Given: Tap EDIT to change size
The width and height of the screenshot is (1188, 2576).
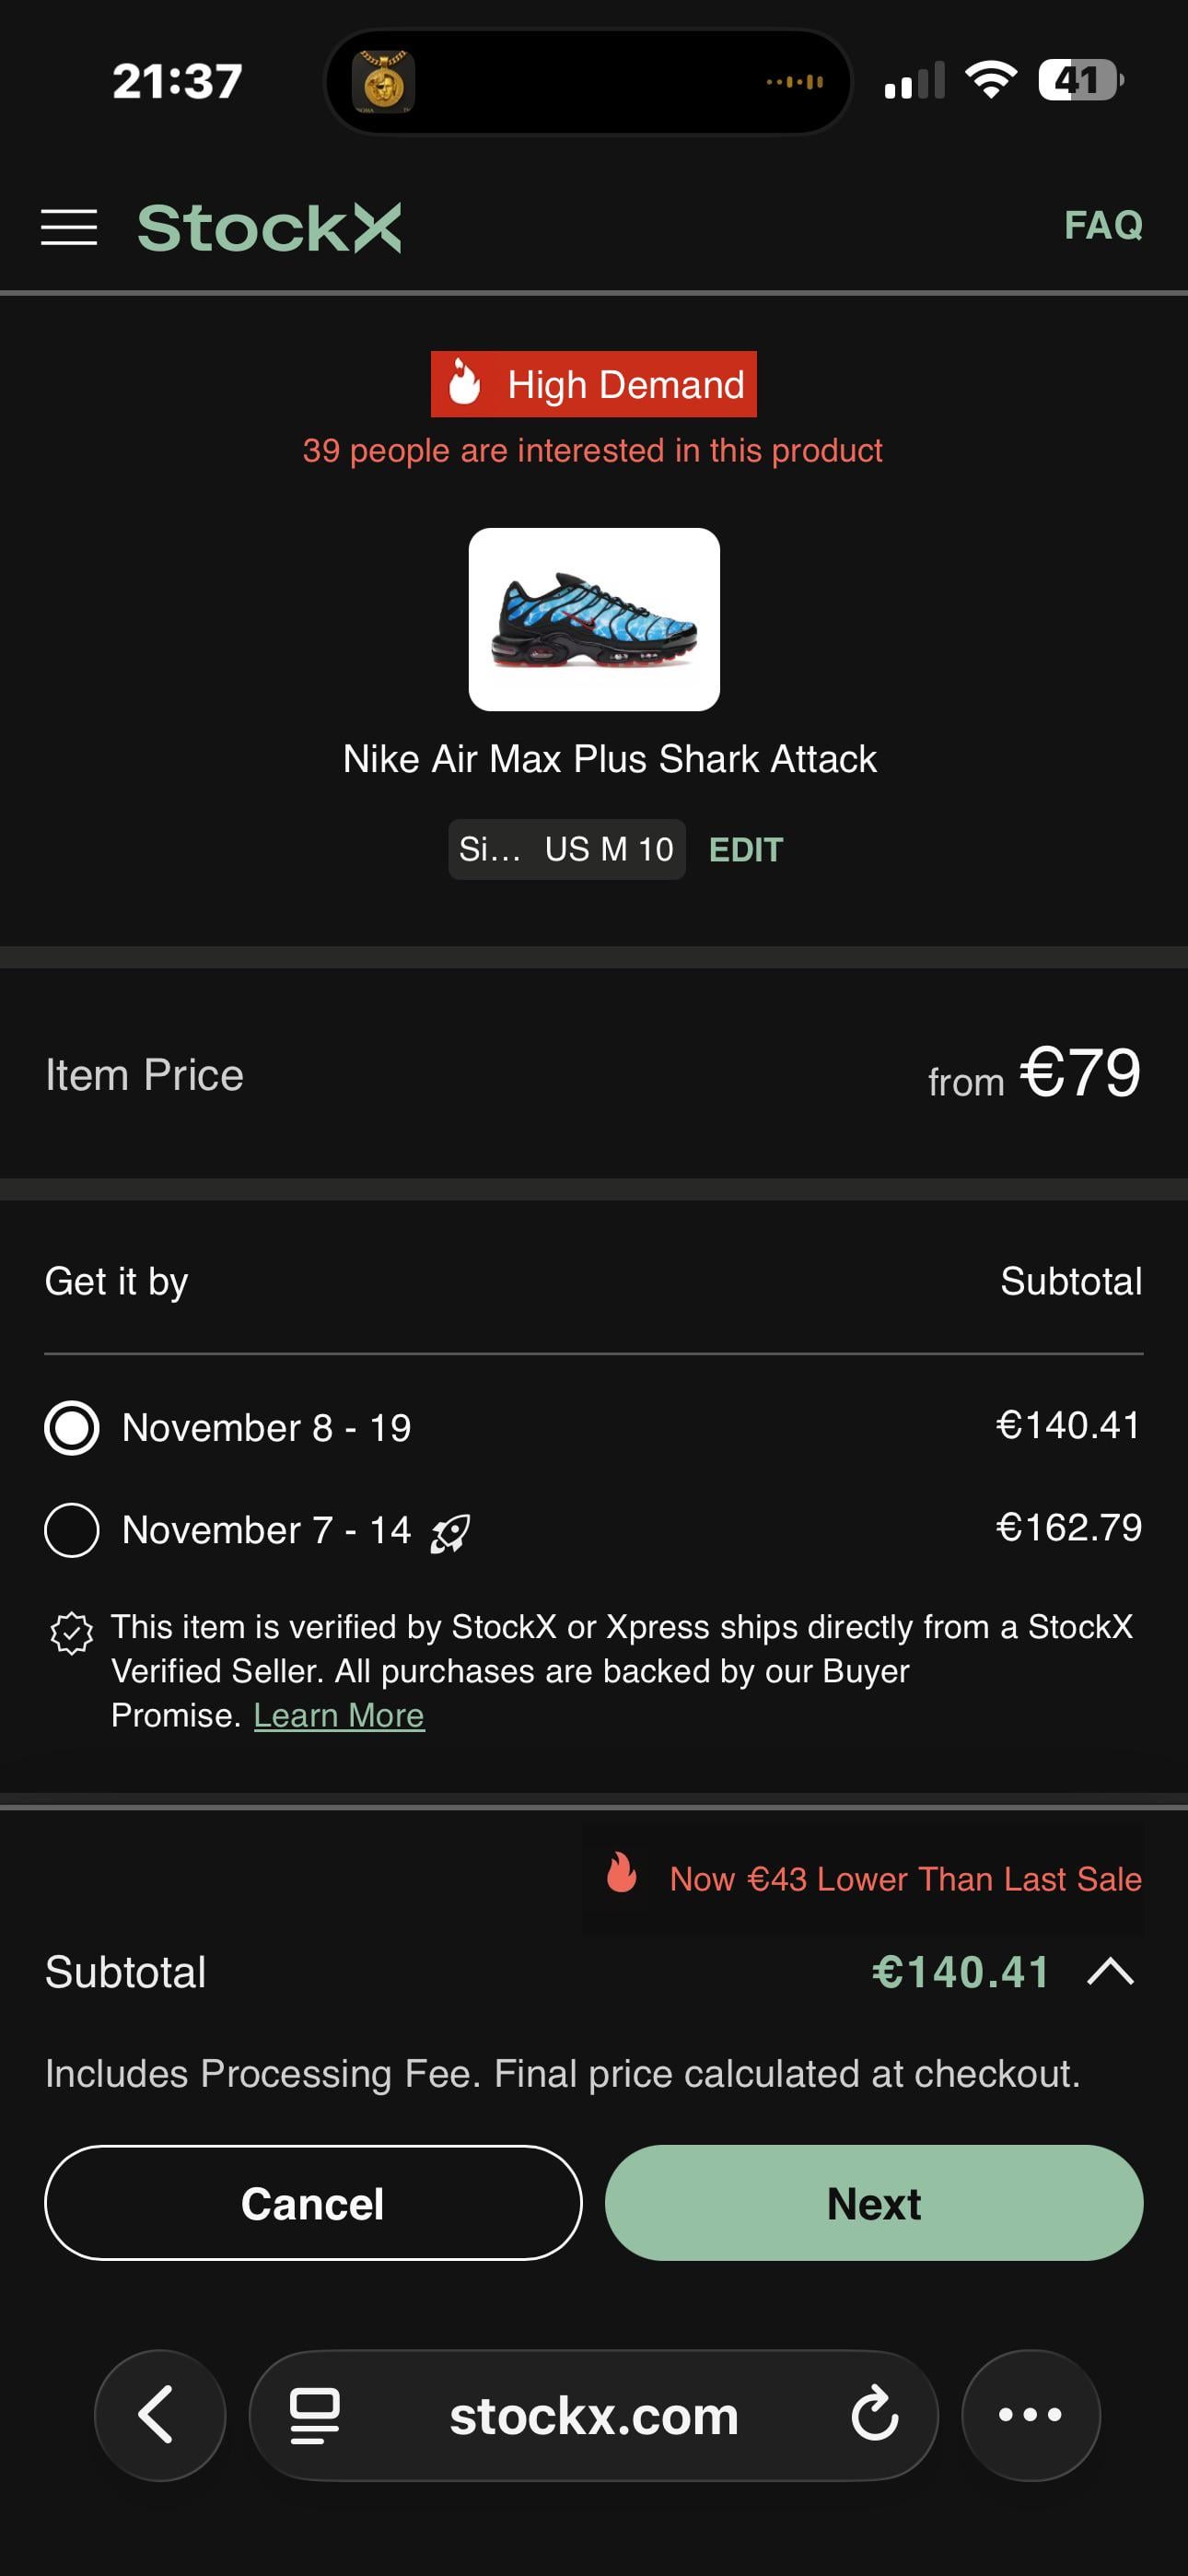Looking at the screenshot, I should tap(745, 850).
